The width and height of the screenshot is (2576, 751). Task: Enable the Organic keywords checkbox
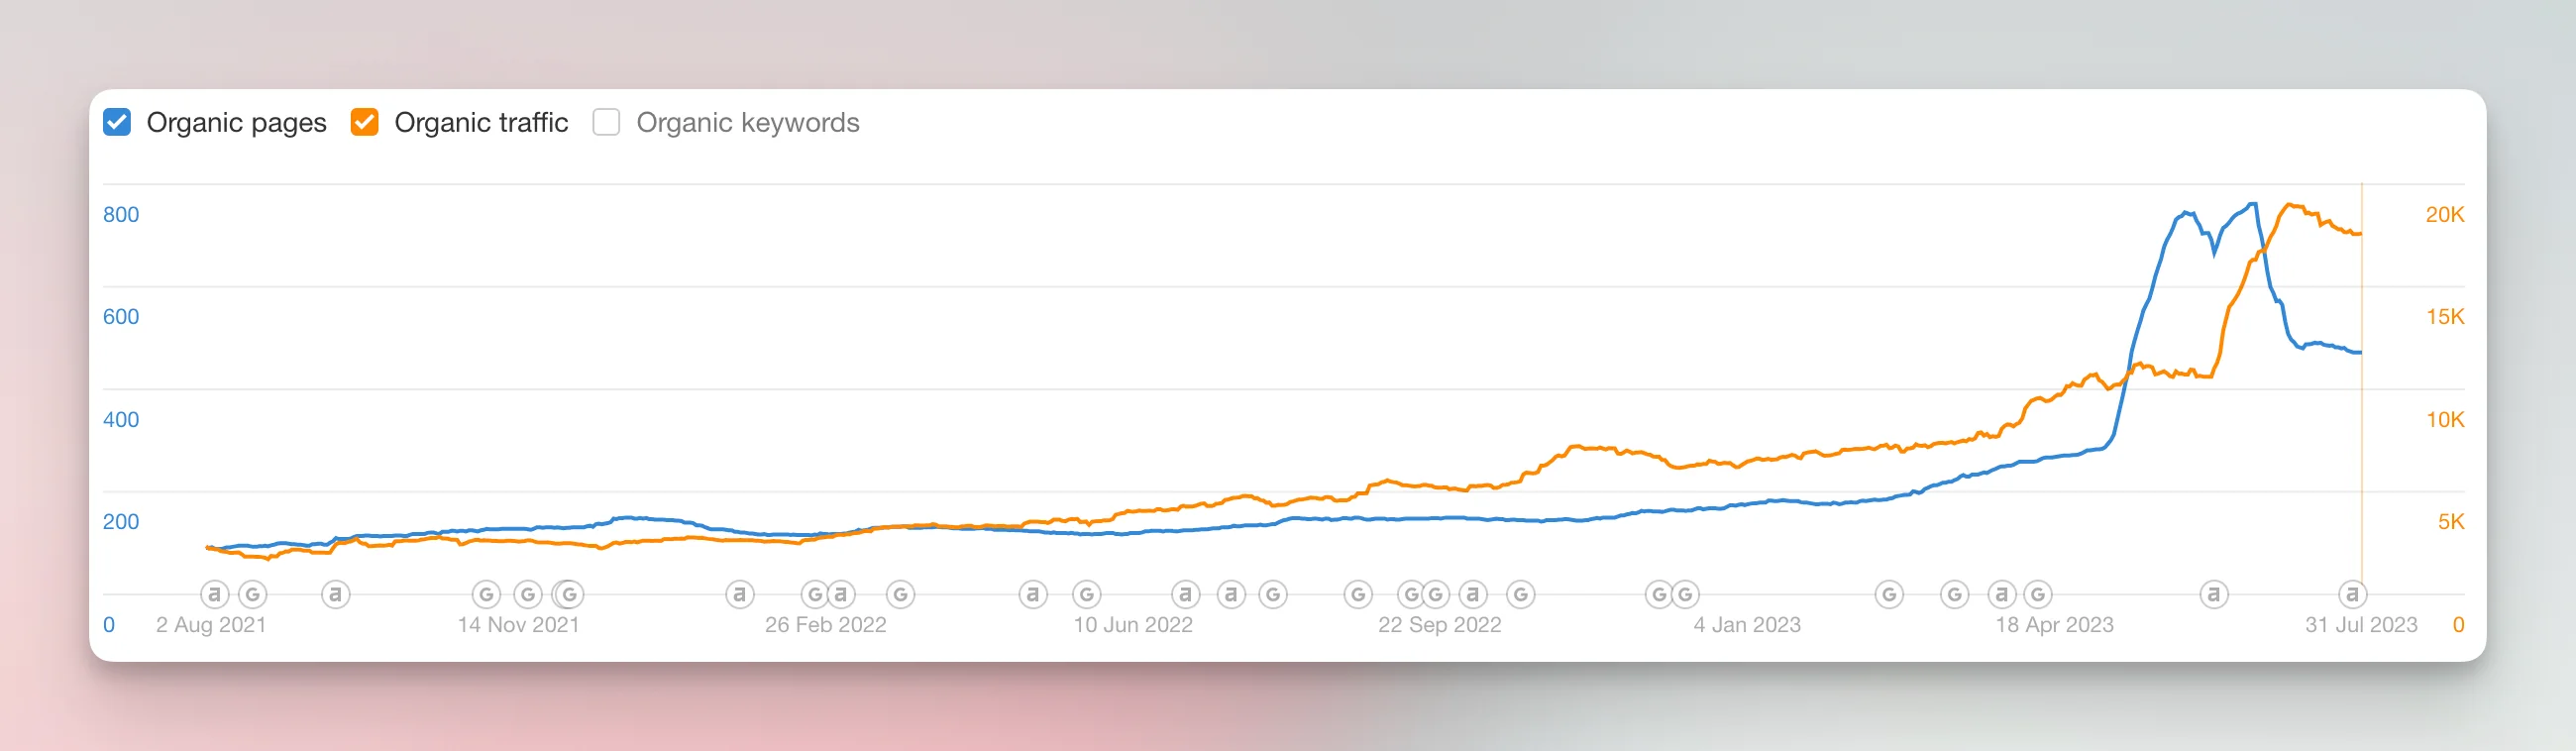click(606, 122)
